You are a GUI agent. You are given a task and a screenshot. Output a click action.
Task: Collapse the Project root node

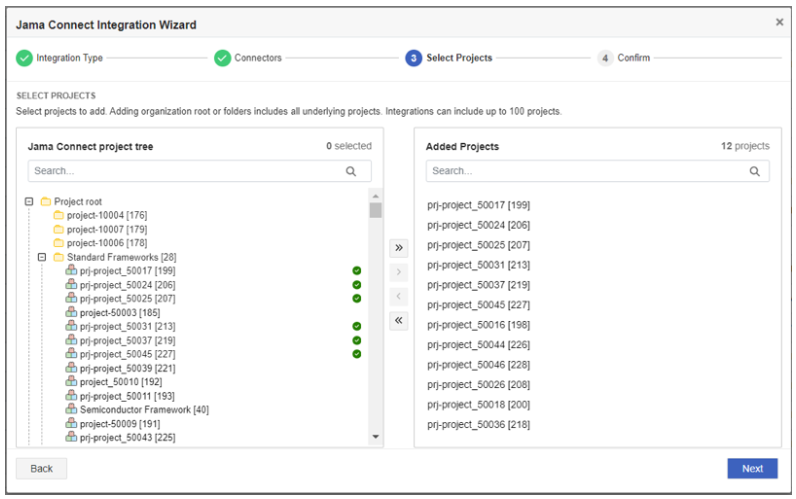pos(29,202)
